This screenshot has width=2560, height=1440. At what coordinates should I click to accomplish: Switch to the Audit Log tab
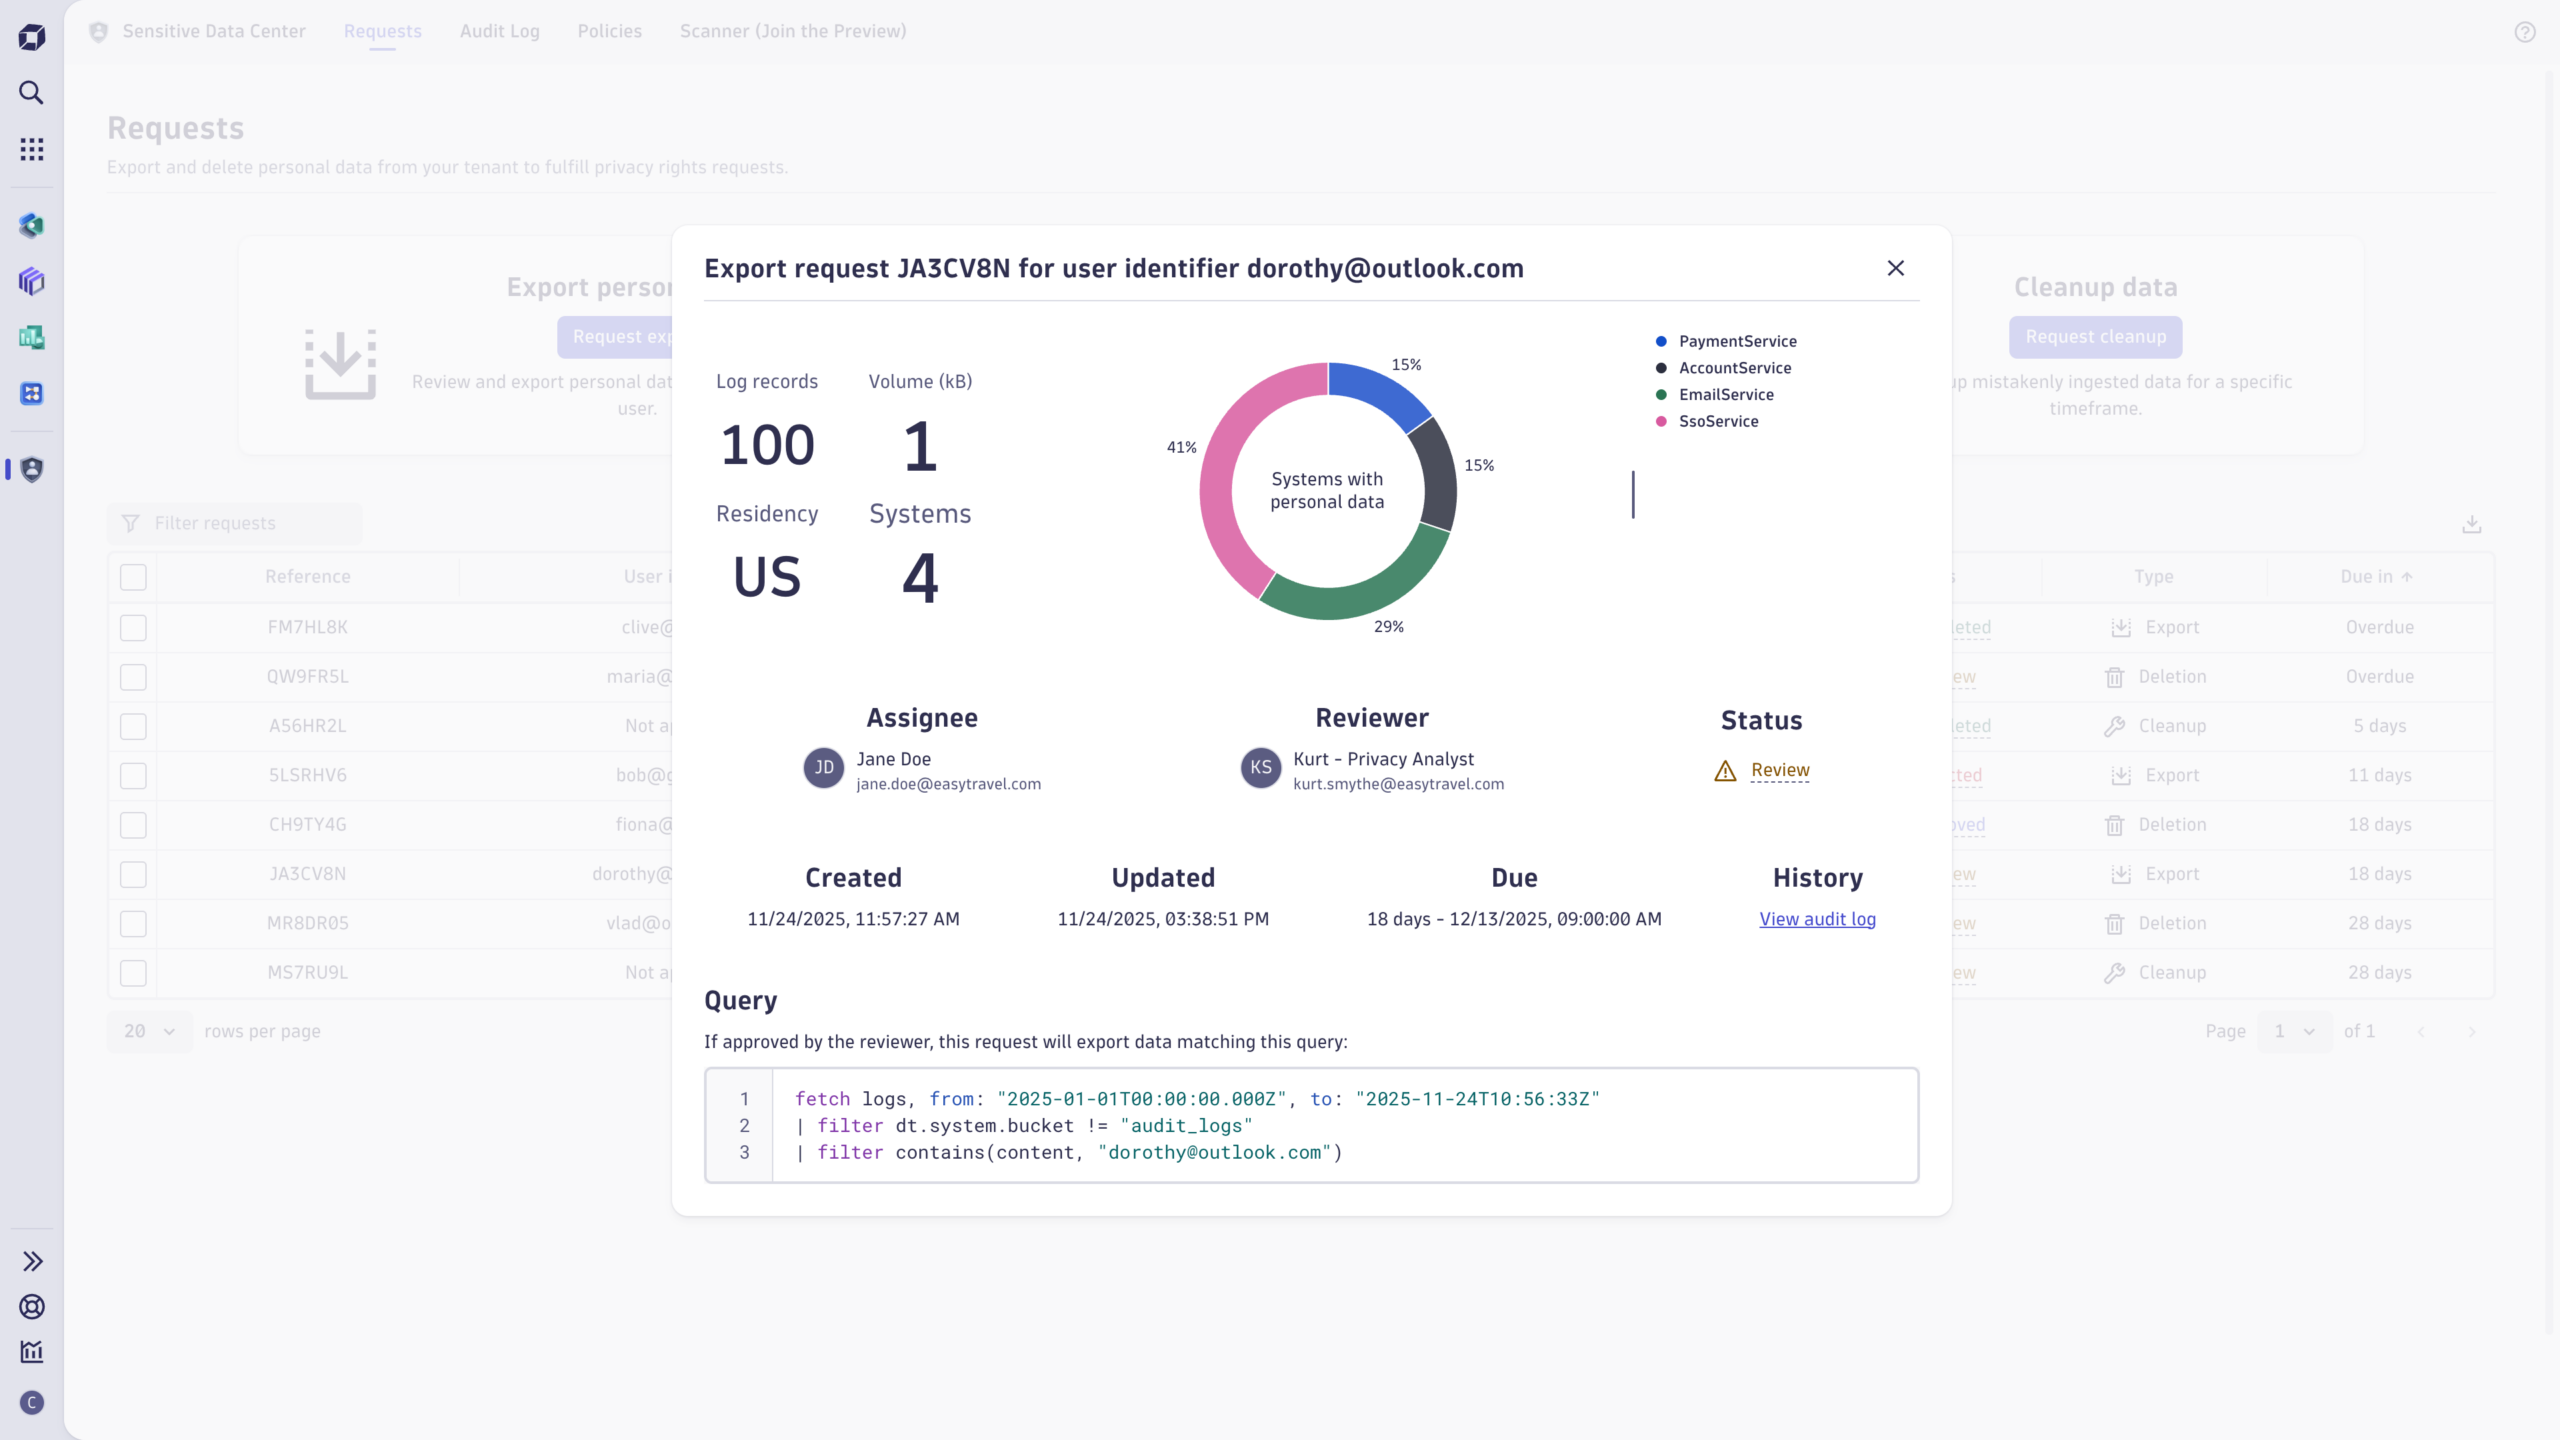coord(499,31)
